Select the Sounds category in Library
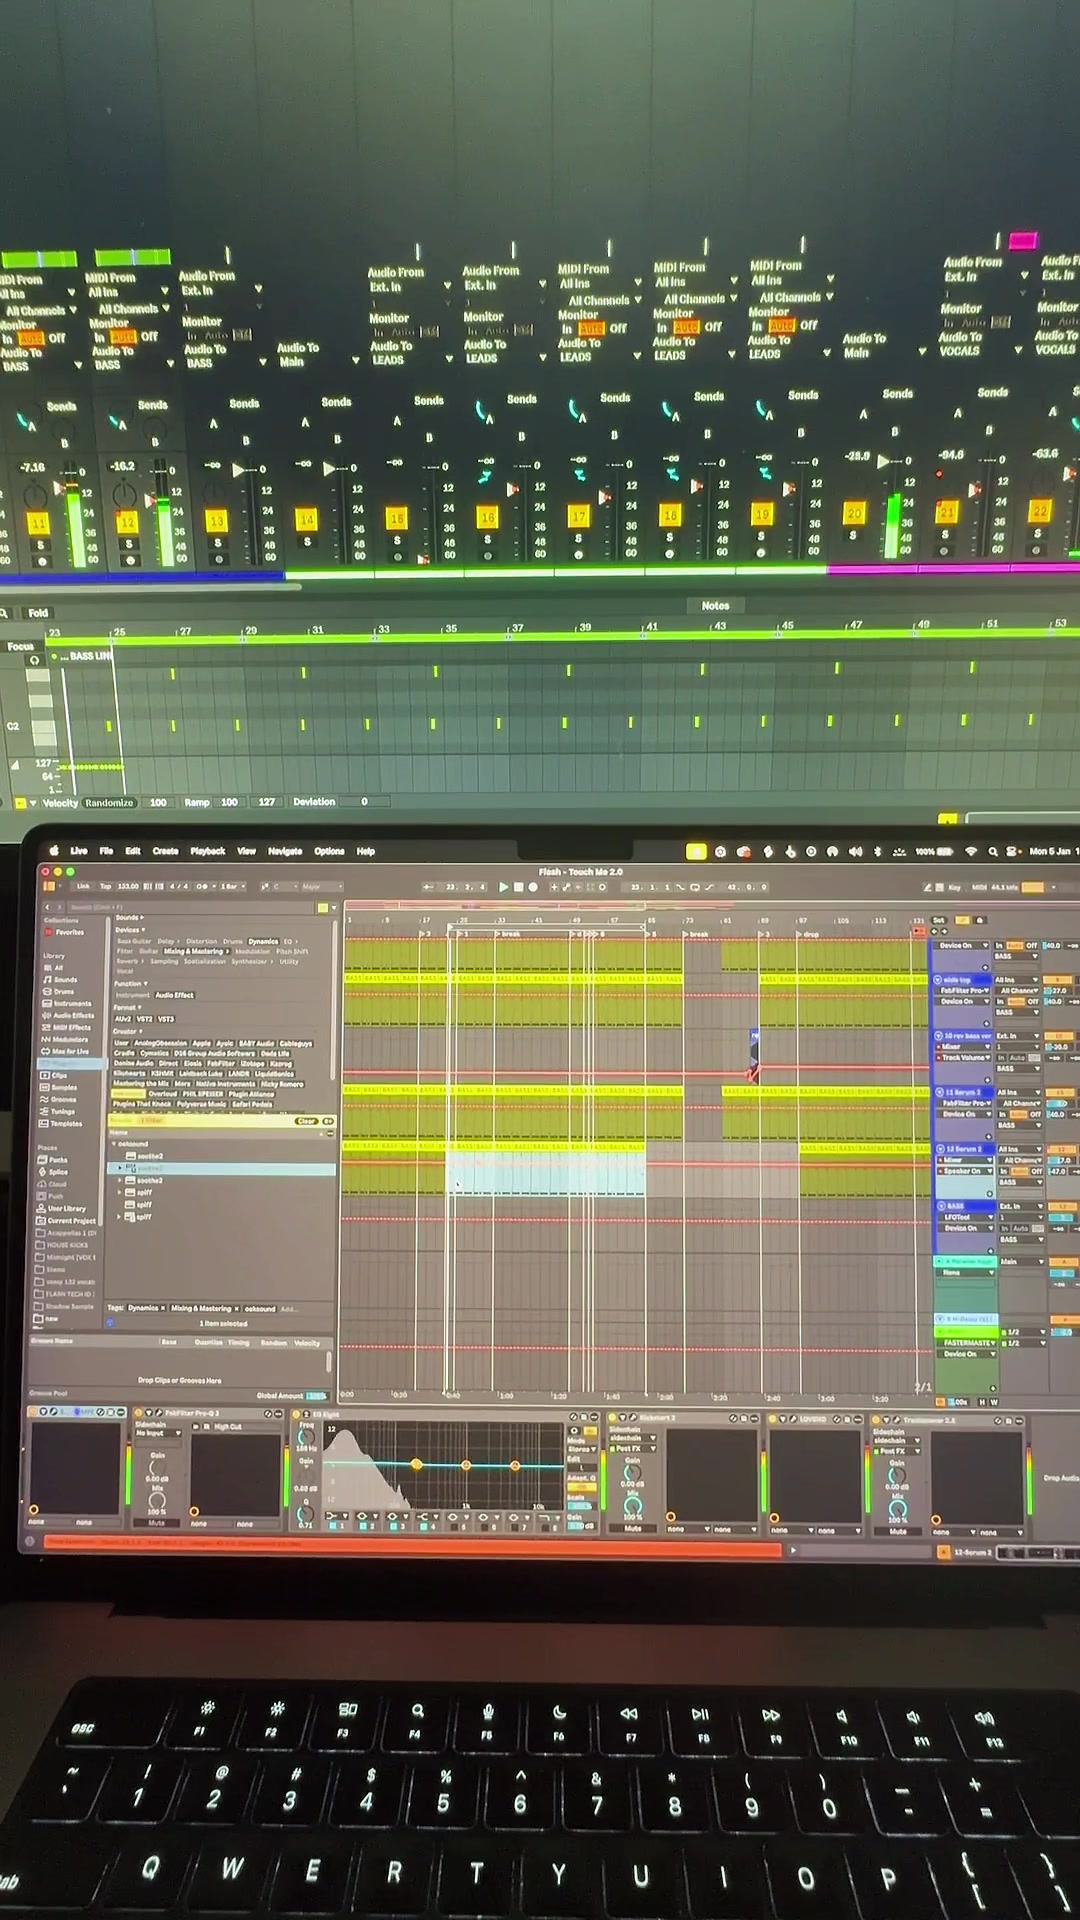 click(62, 980)
